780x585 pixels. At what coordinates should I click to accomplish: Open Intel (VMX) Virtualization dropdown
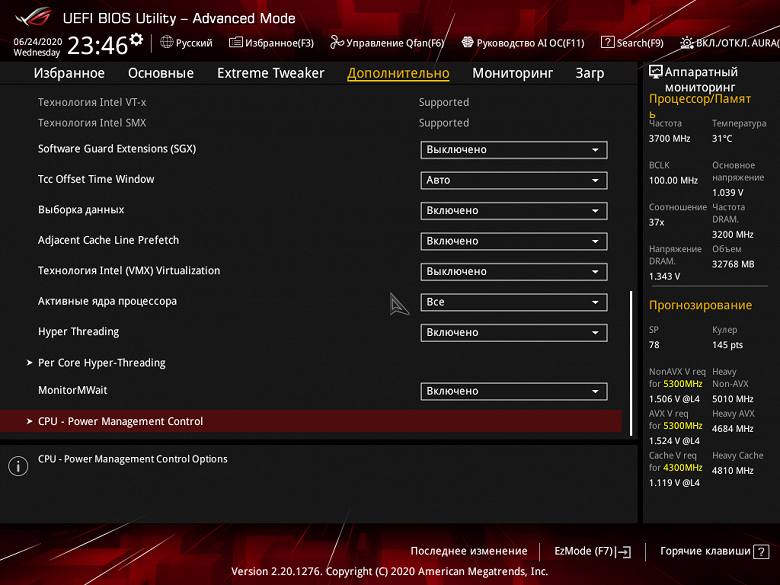[514, 272]
